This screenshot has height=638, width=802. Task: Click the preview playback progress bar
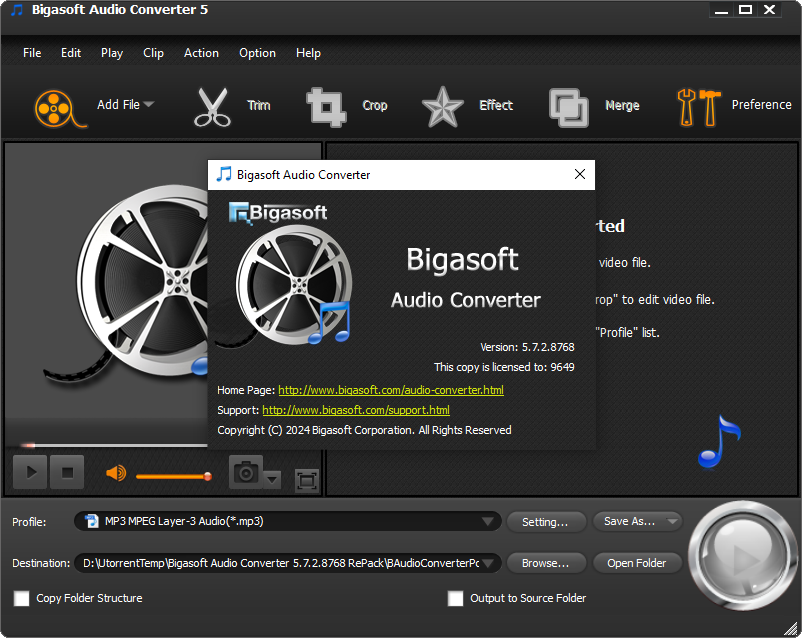tap(114, 446)
